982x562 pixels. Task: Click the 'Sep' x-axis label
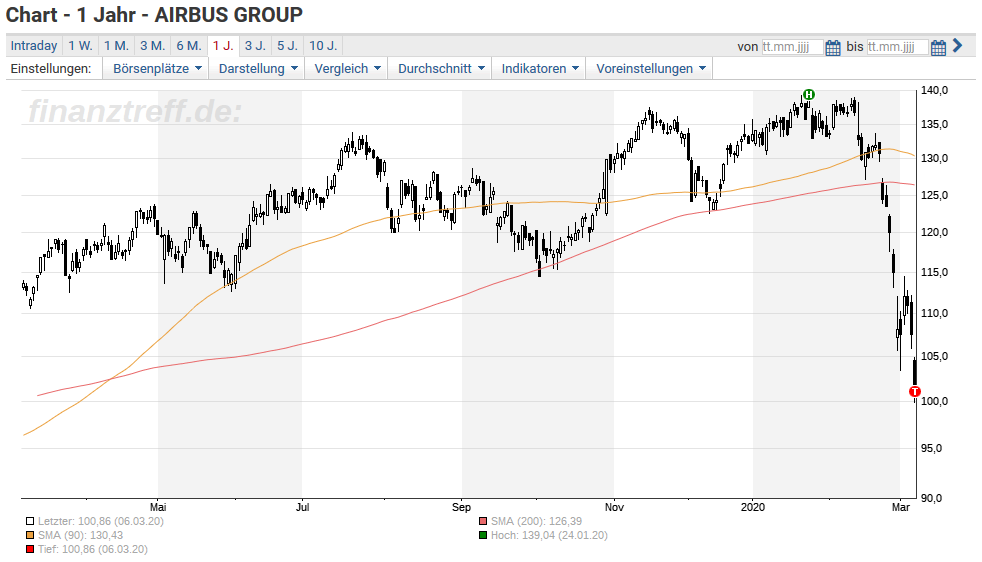tap(462, 507)
